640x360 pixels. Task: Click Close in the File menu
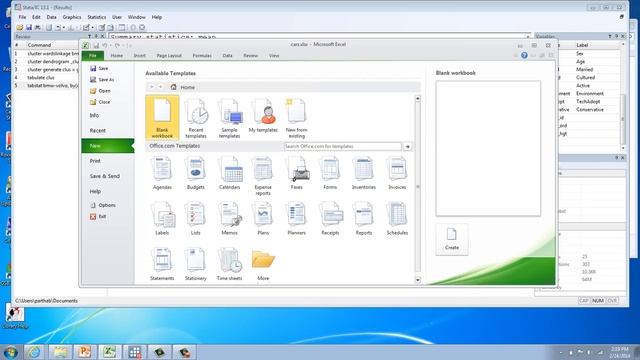tap(100, 102)
